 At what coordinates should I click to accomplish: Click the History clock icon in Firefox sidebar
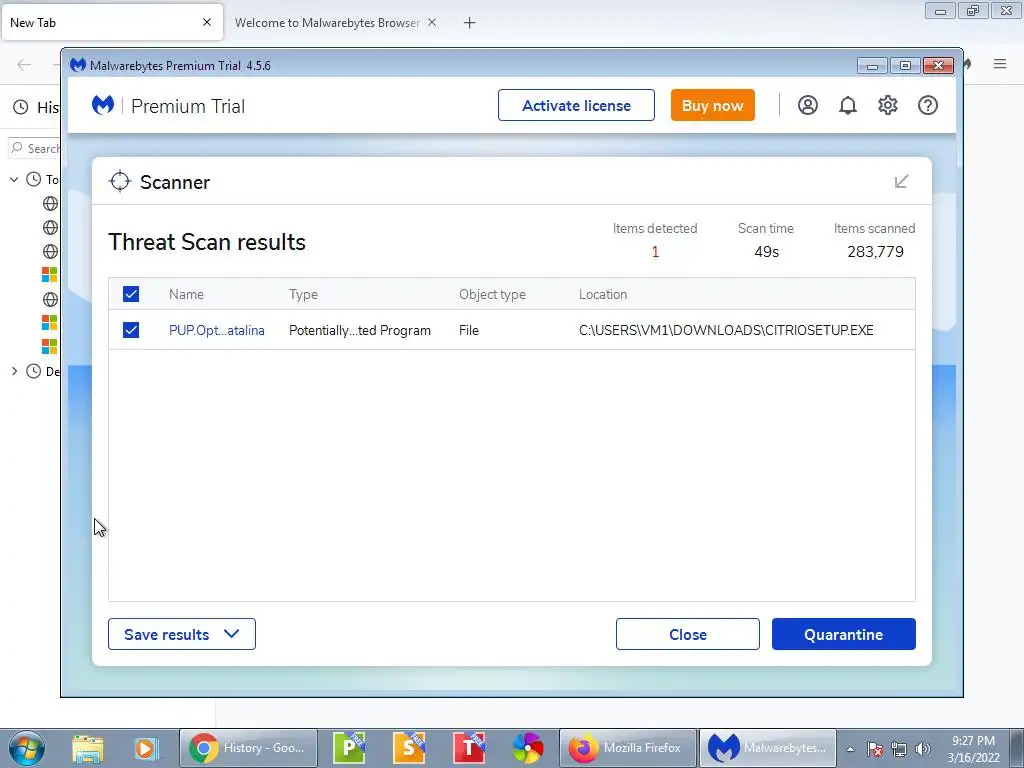(21, 107)
